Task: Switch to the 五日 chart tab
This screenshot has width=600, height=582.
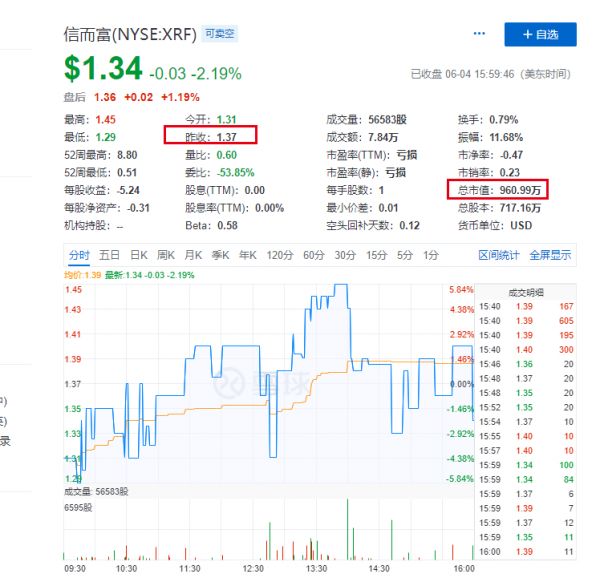Action: (x=110, y=255)
